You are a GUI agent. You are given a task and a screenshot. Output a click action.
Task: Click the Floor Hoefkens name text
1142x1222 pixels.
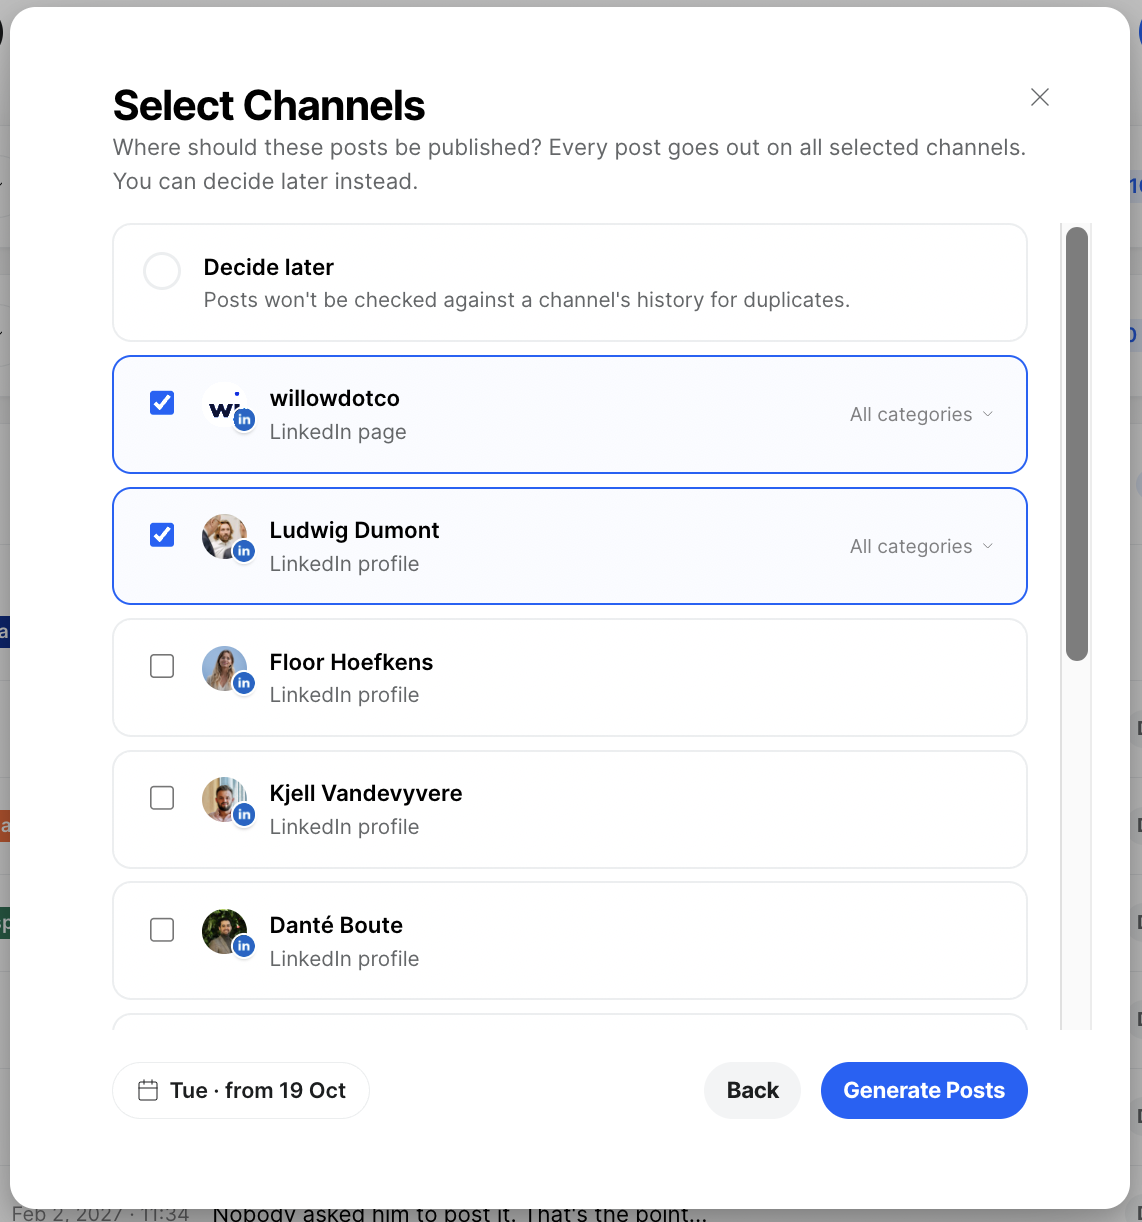click(352, 662)
